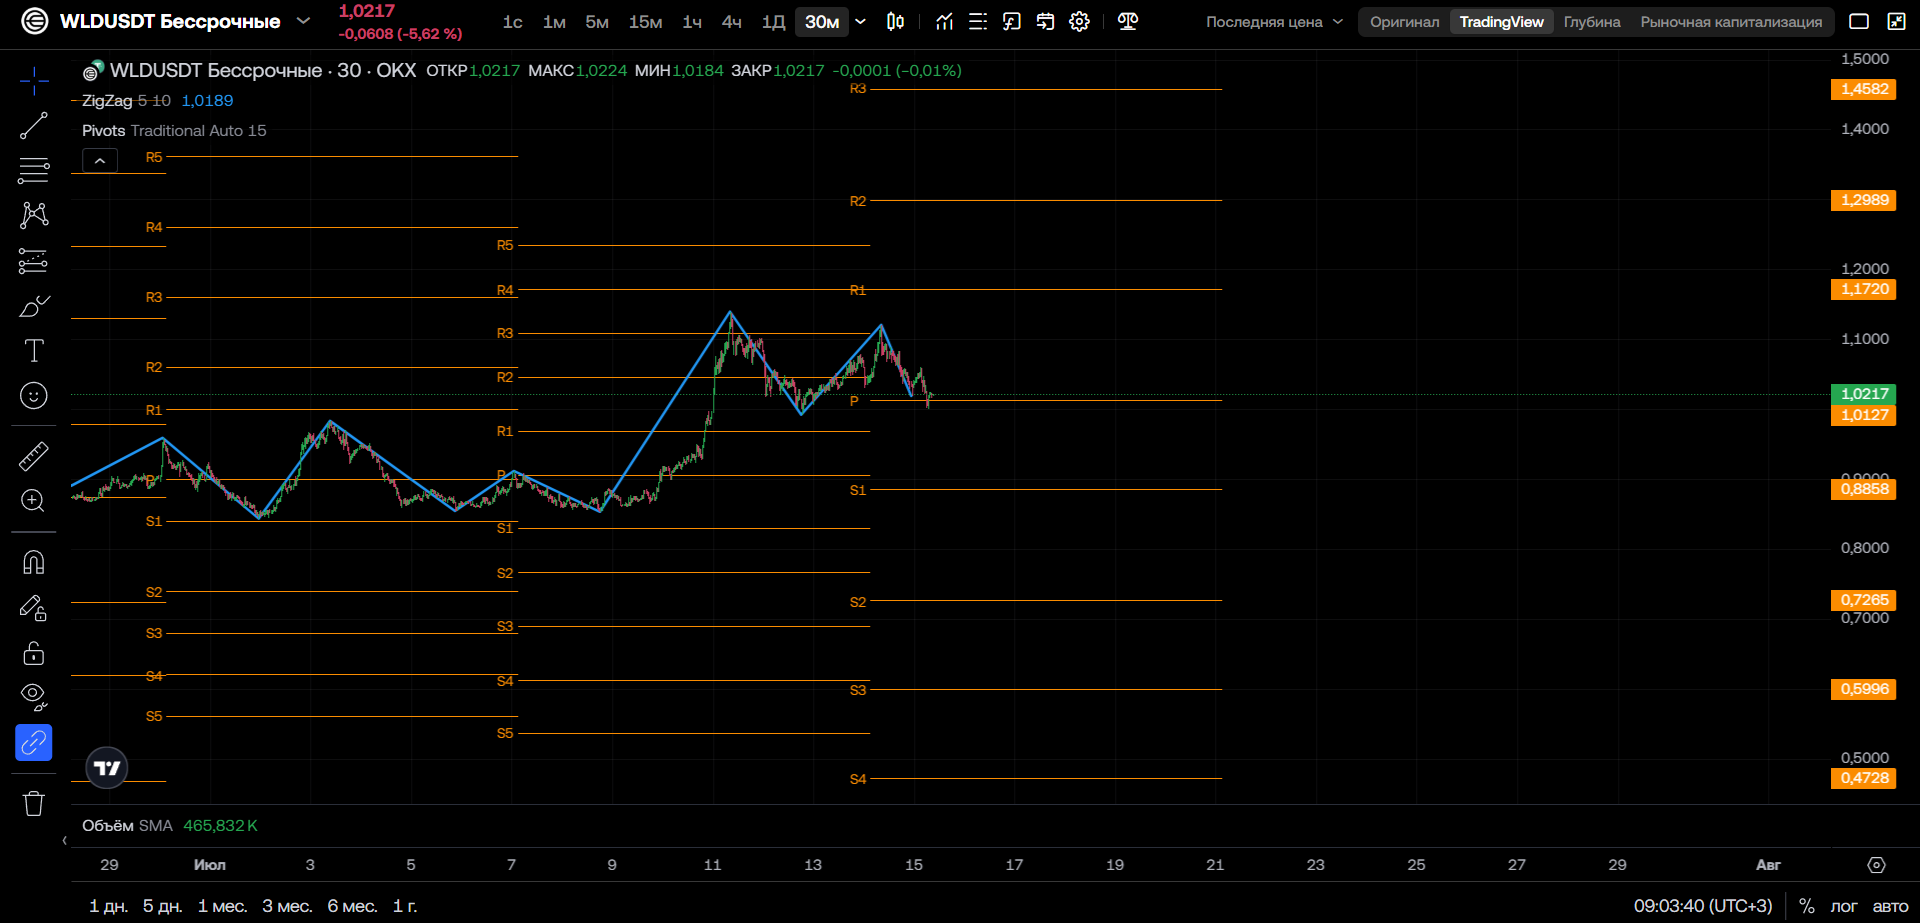Toggle hide all drawings eye icon
Viewport: 1920px width, 923px height.
[x=33, y=697]
